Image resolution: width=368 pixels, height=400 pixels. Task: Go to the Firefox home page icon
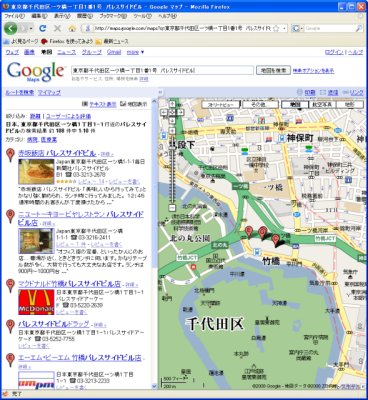click(72, 29)
